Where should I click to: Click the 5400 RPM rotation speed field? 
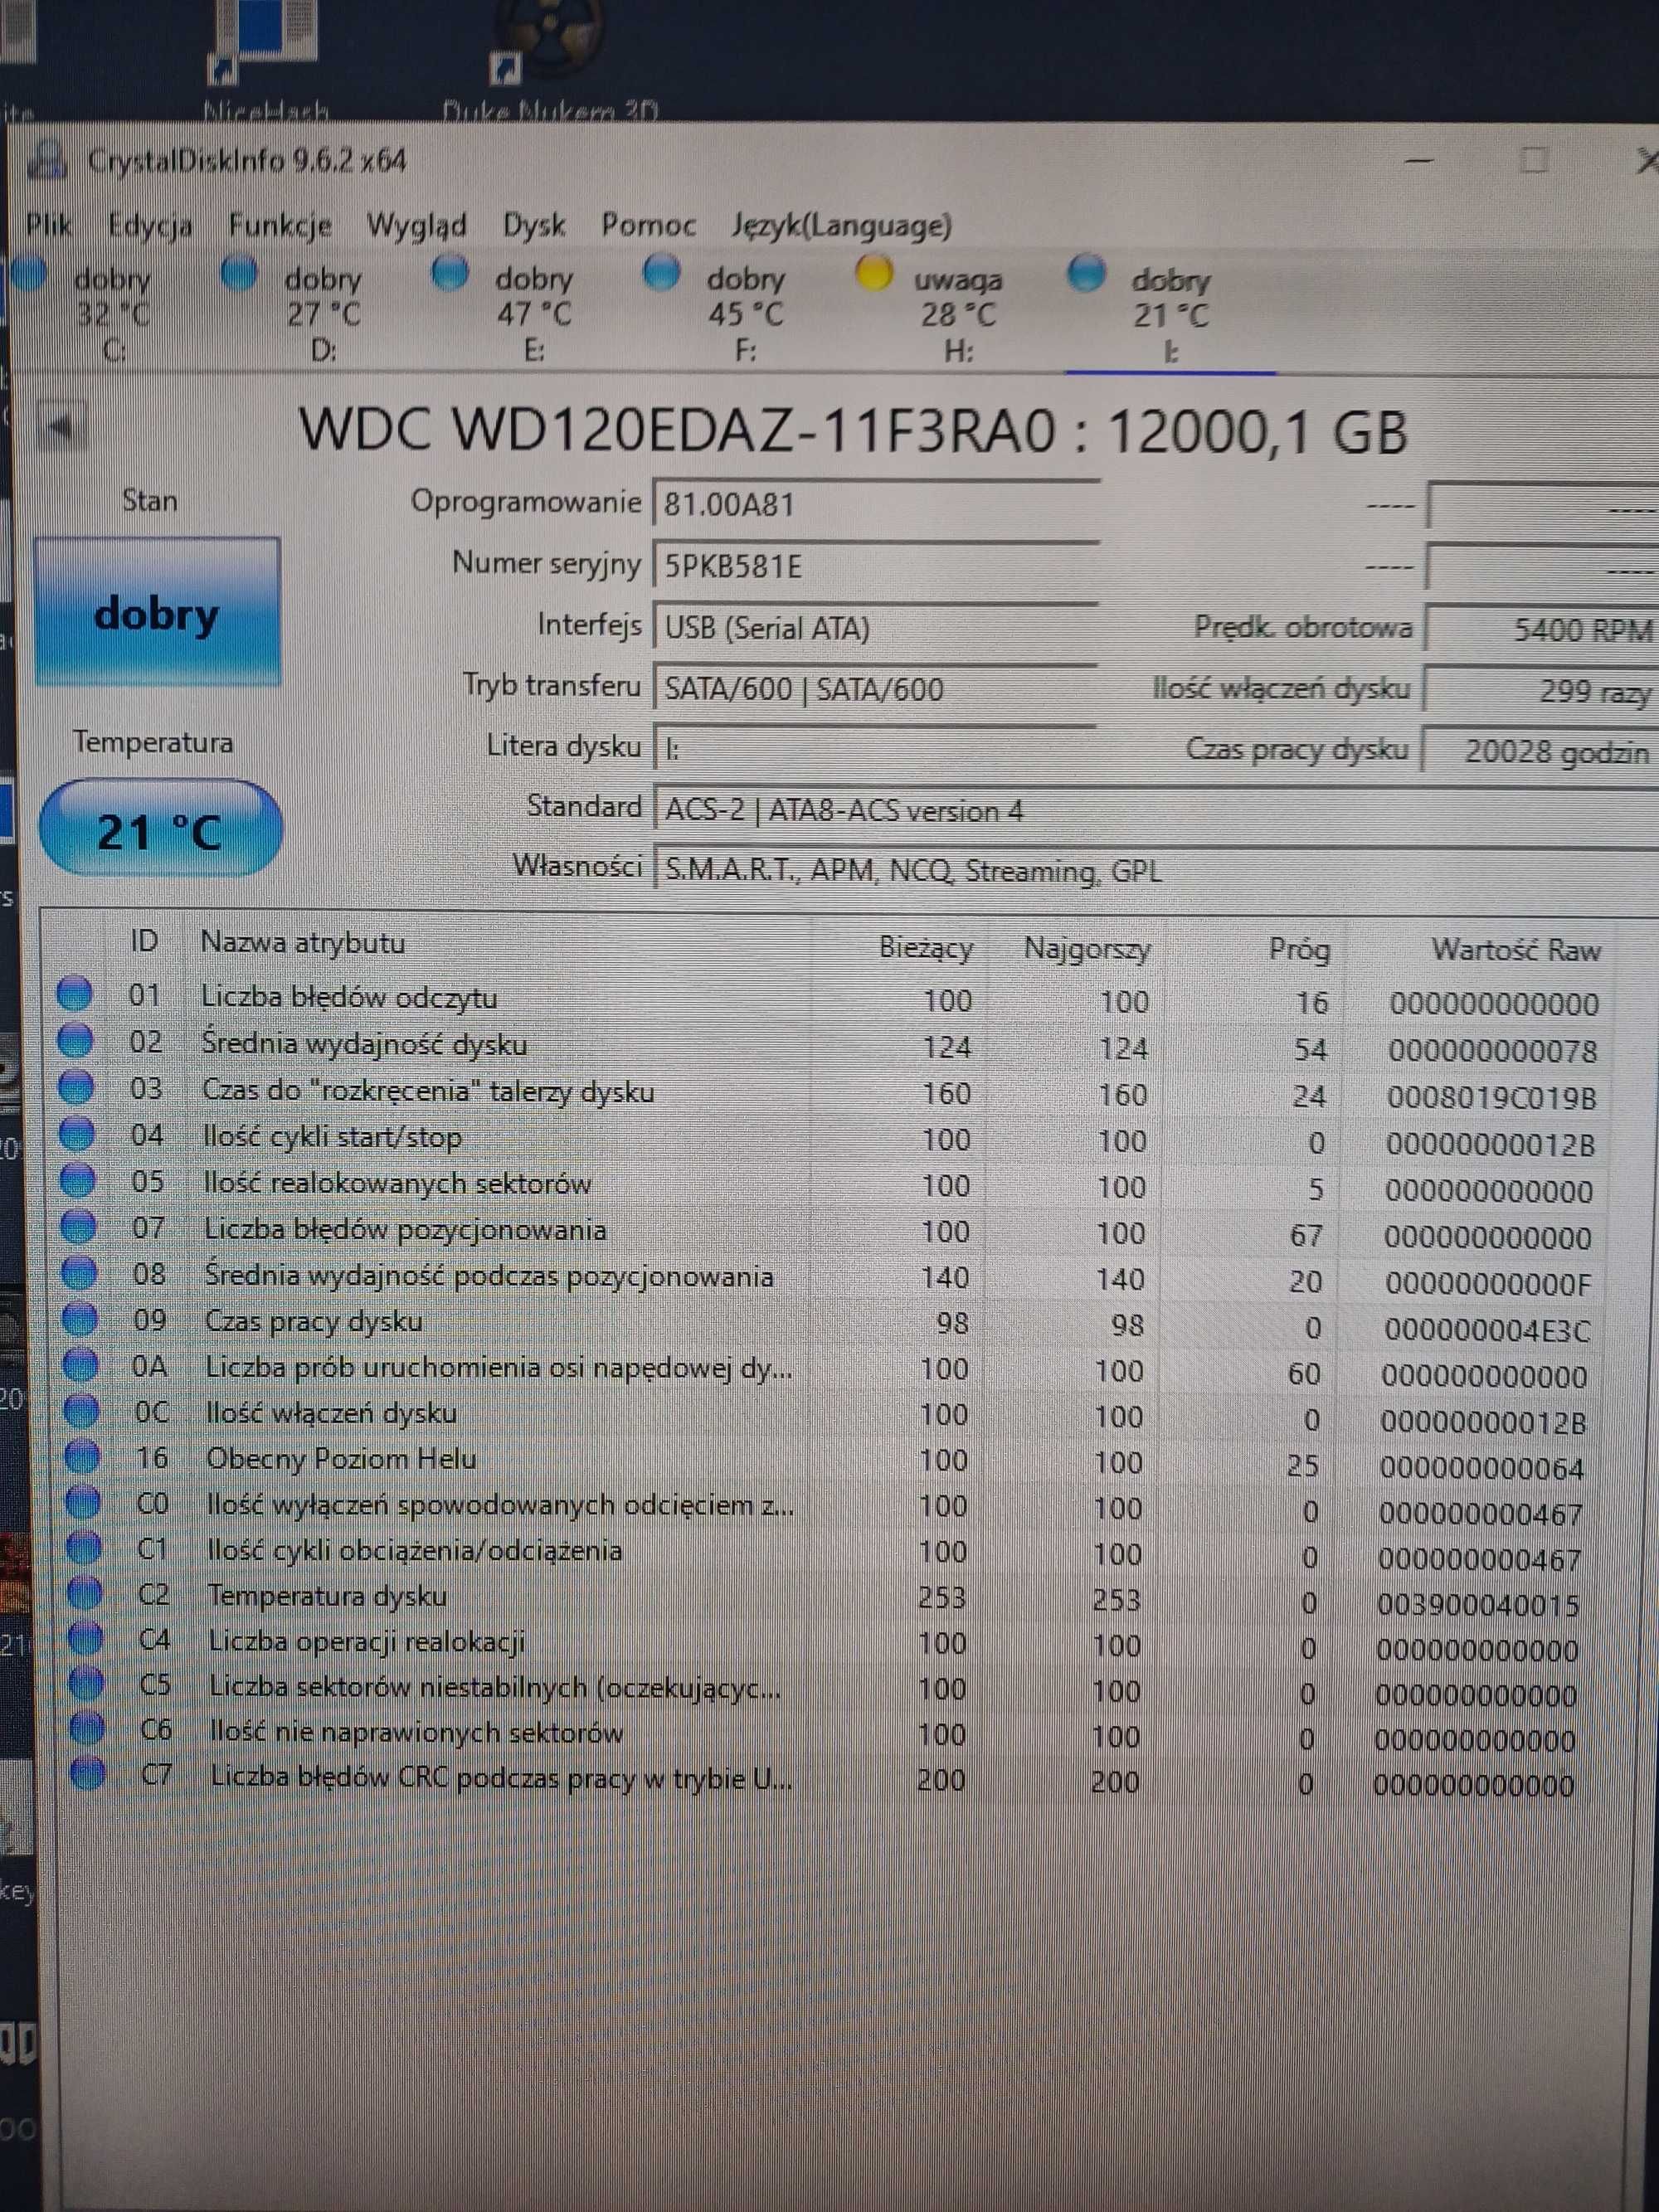(1540, 630)
